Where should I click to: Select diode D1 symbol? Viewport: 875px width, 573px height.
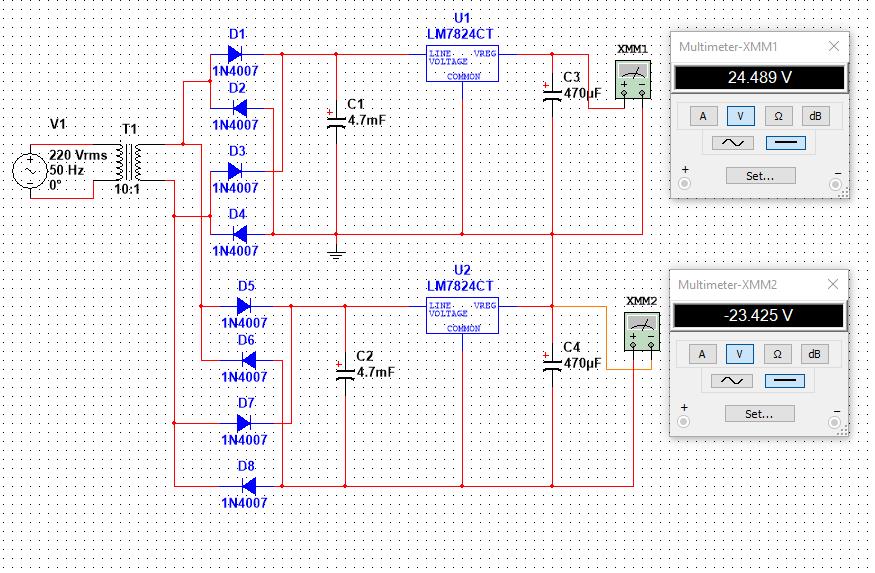tap(235, 54)
